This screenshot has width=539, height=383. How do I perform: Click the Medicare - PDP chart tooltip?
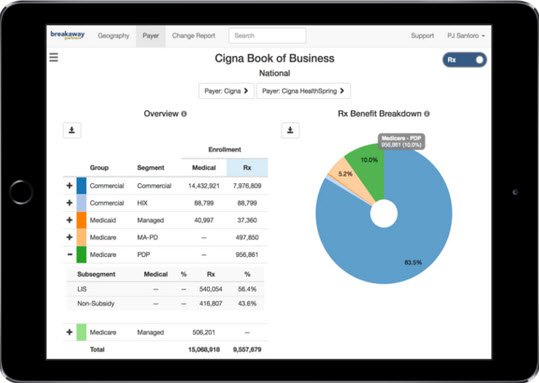[x=401, y=141]
